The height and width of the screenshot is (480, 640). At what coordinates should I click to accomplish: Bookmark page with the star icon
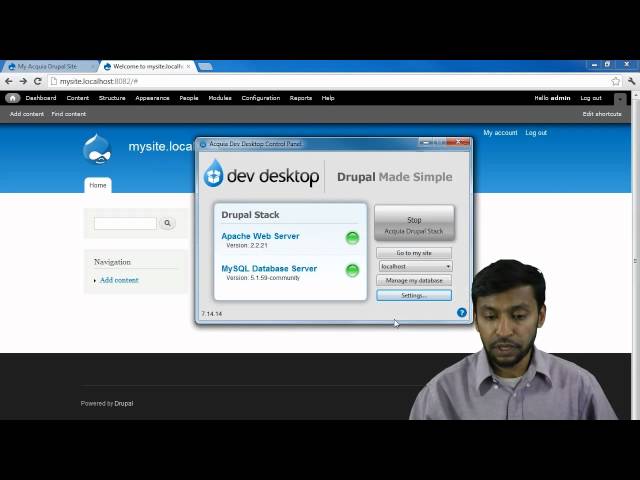(x=616, y=81)
